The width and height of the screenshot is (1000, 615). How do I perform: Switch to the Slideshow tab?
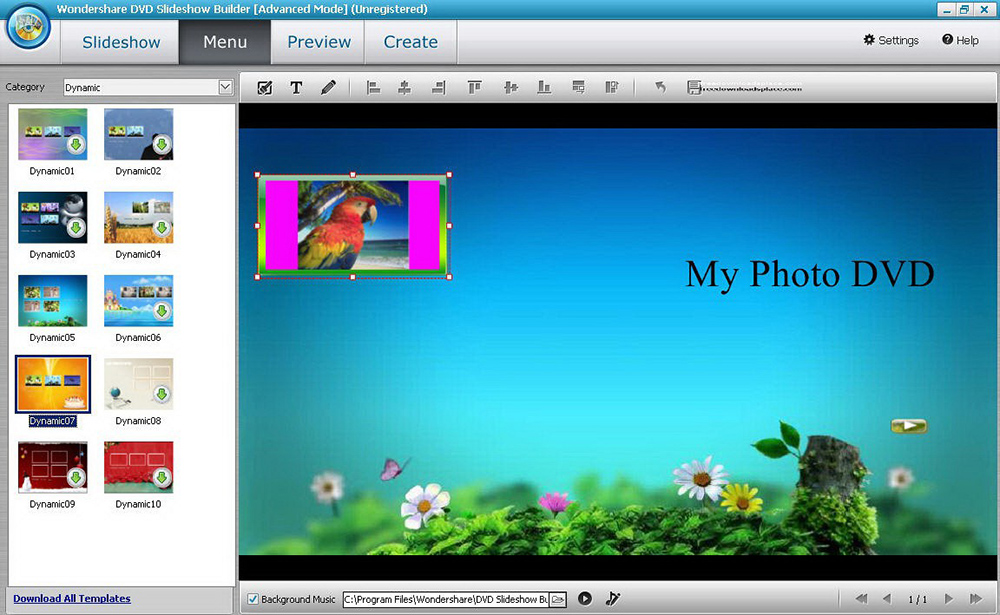pos(121,42)
